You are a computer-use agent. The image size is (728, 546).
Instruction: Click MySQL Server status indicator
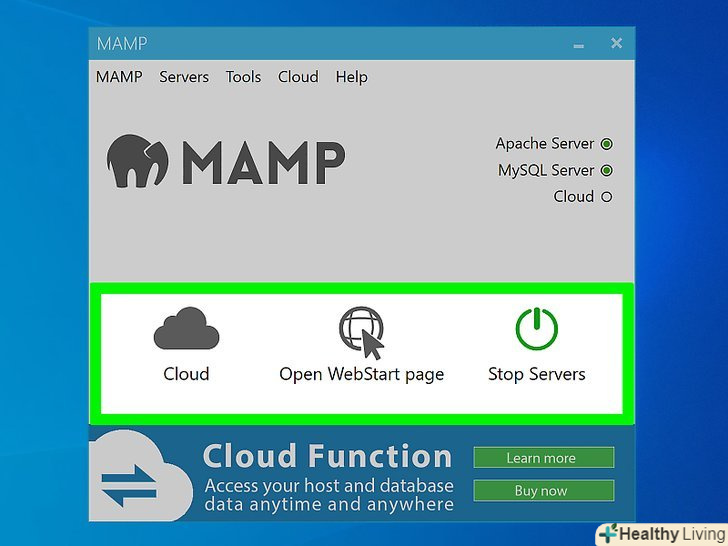(606, 170)
